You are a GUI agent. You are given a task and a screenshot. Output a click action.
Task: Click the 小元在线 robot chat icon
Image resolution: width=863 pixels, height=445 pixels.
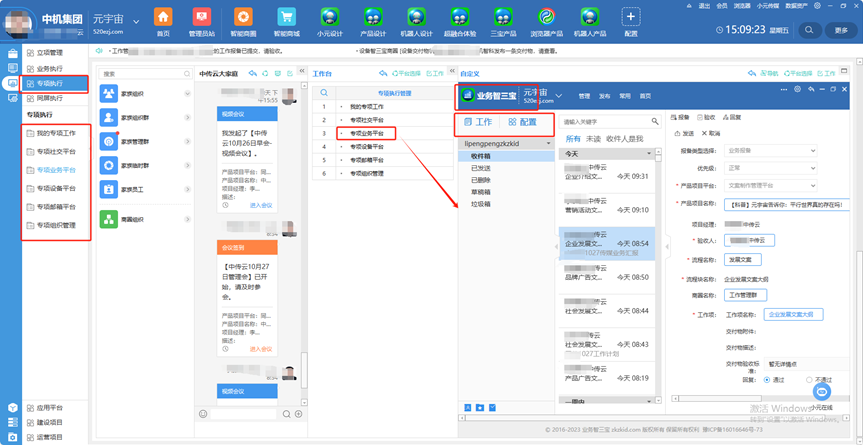pyautogui.click(x=822, y=391)
